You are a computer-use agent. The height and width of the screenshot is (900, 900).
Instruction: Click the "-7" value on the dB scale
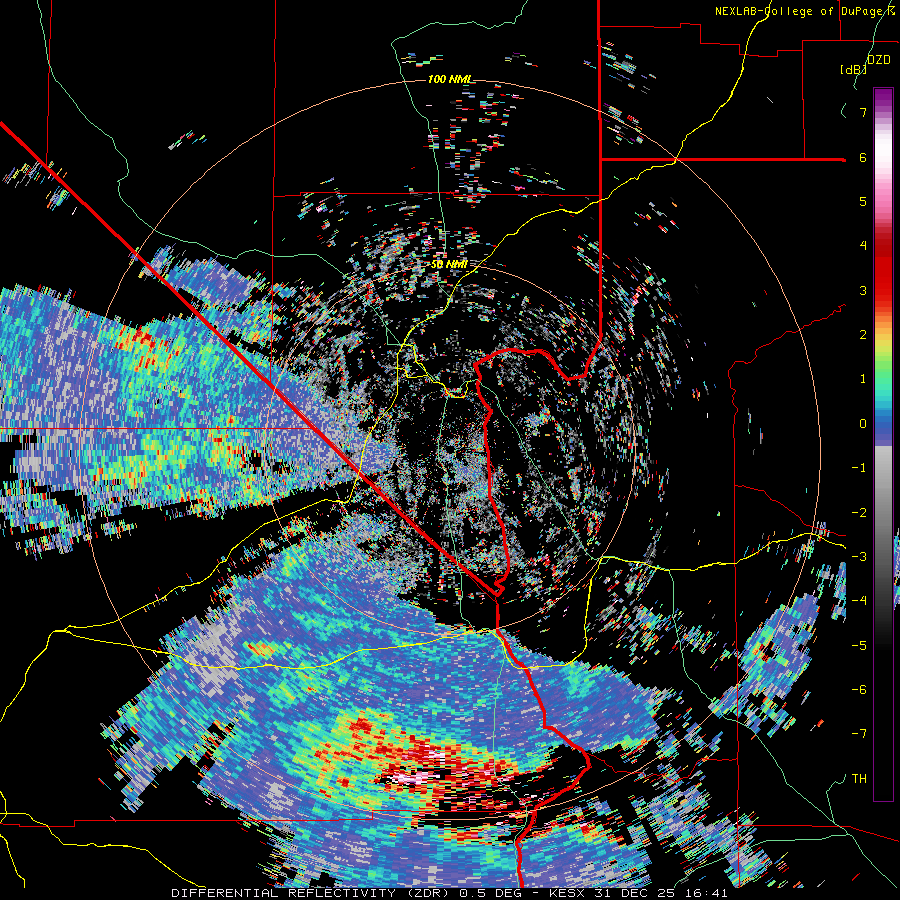859,734
